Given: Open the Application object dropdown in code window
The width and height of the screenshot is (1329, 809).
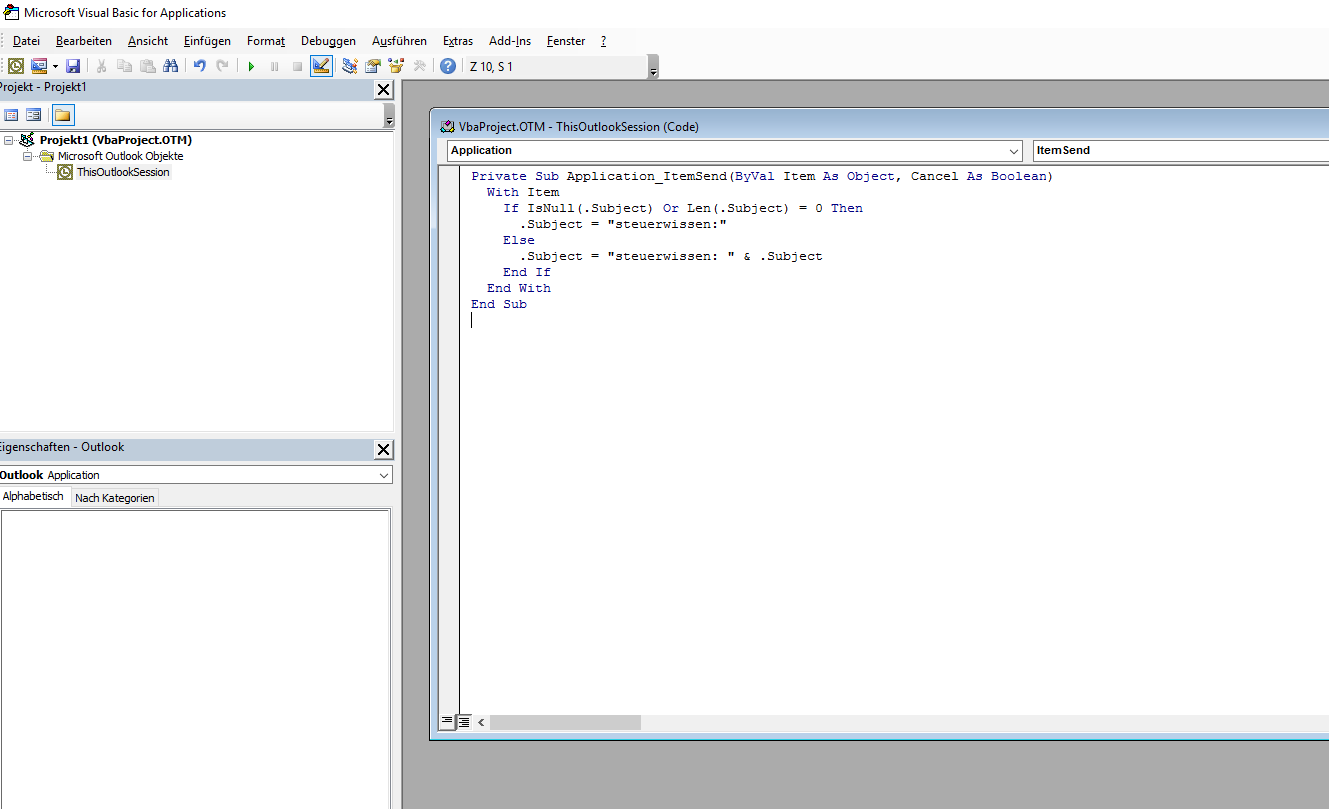Looking at the screenshot, I should pos(1015,150).
